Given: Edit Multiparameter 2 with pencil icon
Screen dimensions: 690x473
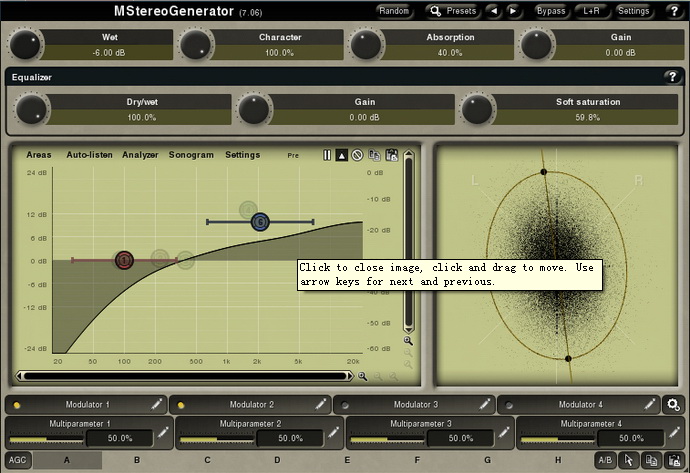Looking at the screenshot, I should tap(333, 433).
